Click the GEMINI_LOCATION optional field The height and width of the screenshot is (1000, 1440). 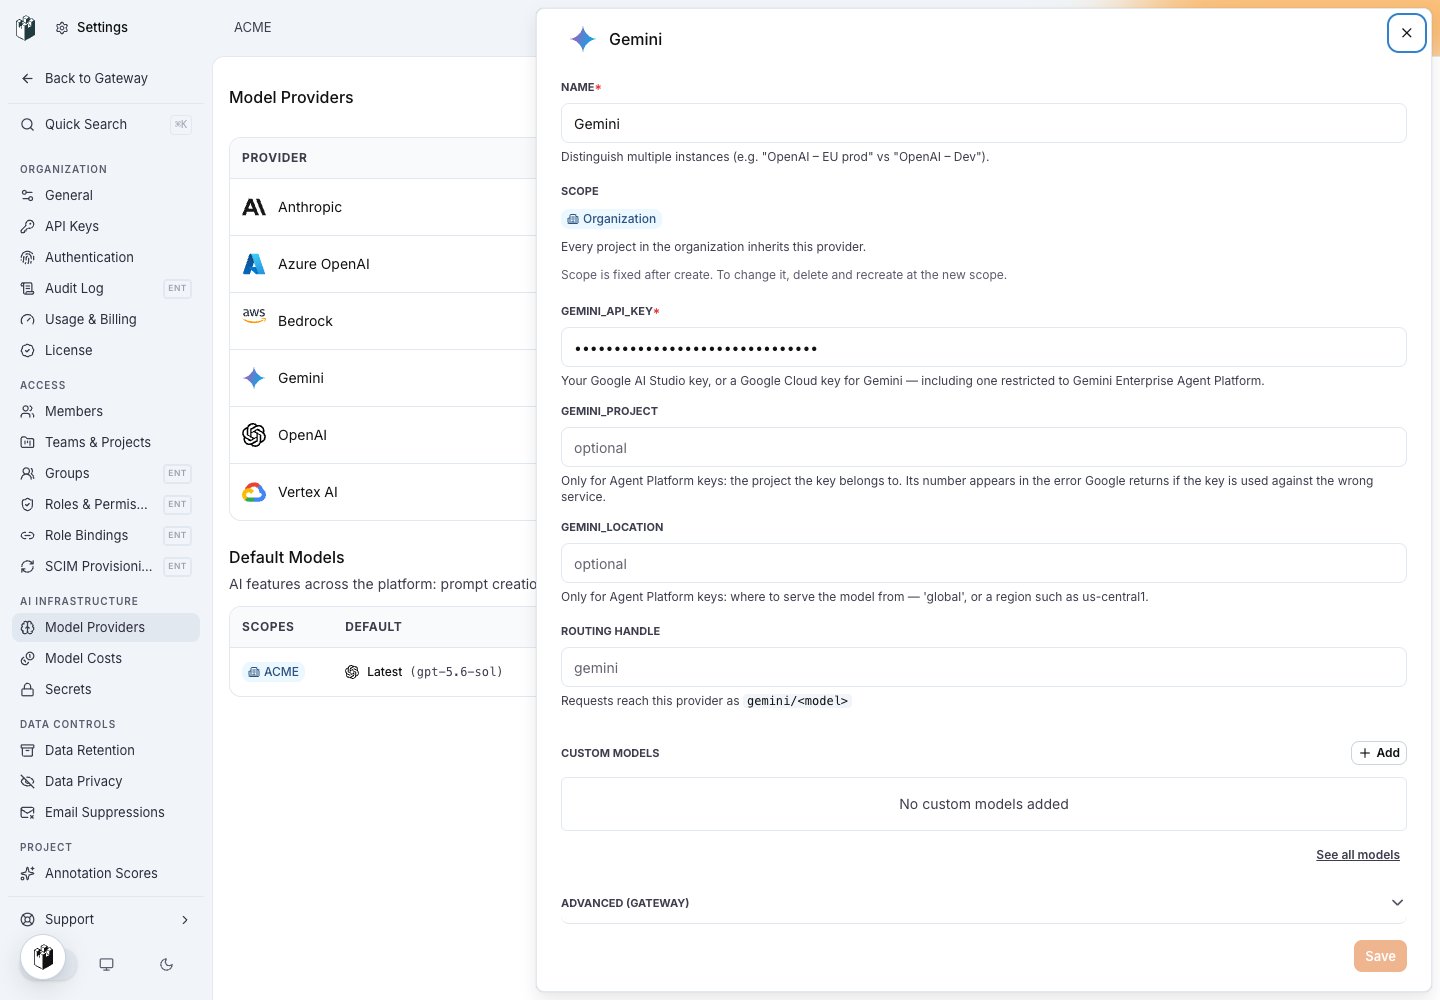984,564
